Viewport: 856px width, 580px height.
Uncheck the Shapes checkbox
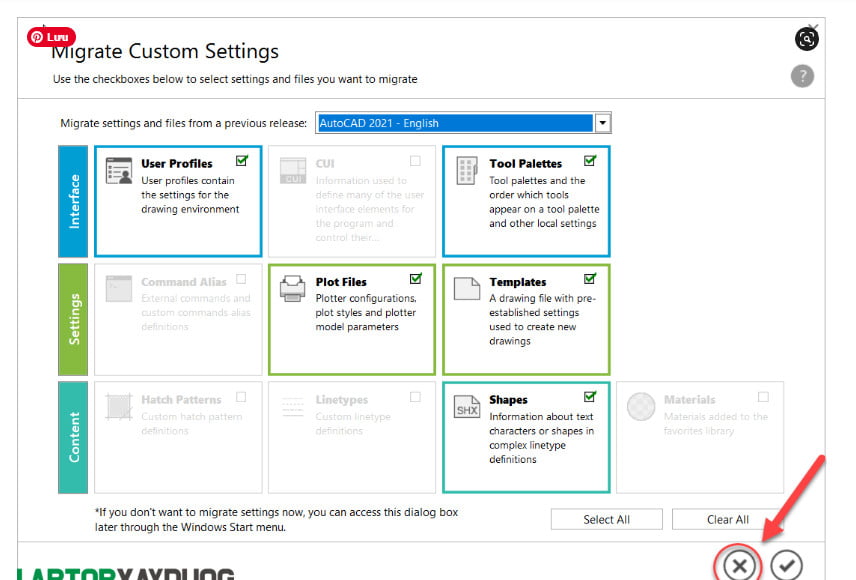[590, 396]
